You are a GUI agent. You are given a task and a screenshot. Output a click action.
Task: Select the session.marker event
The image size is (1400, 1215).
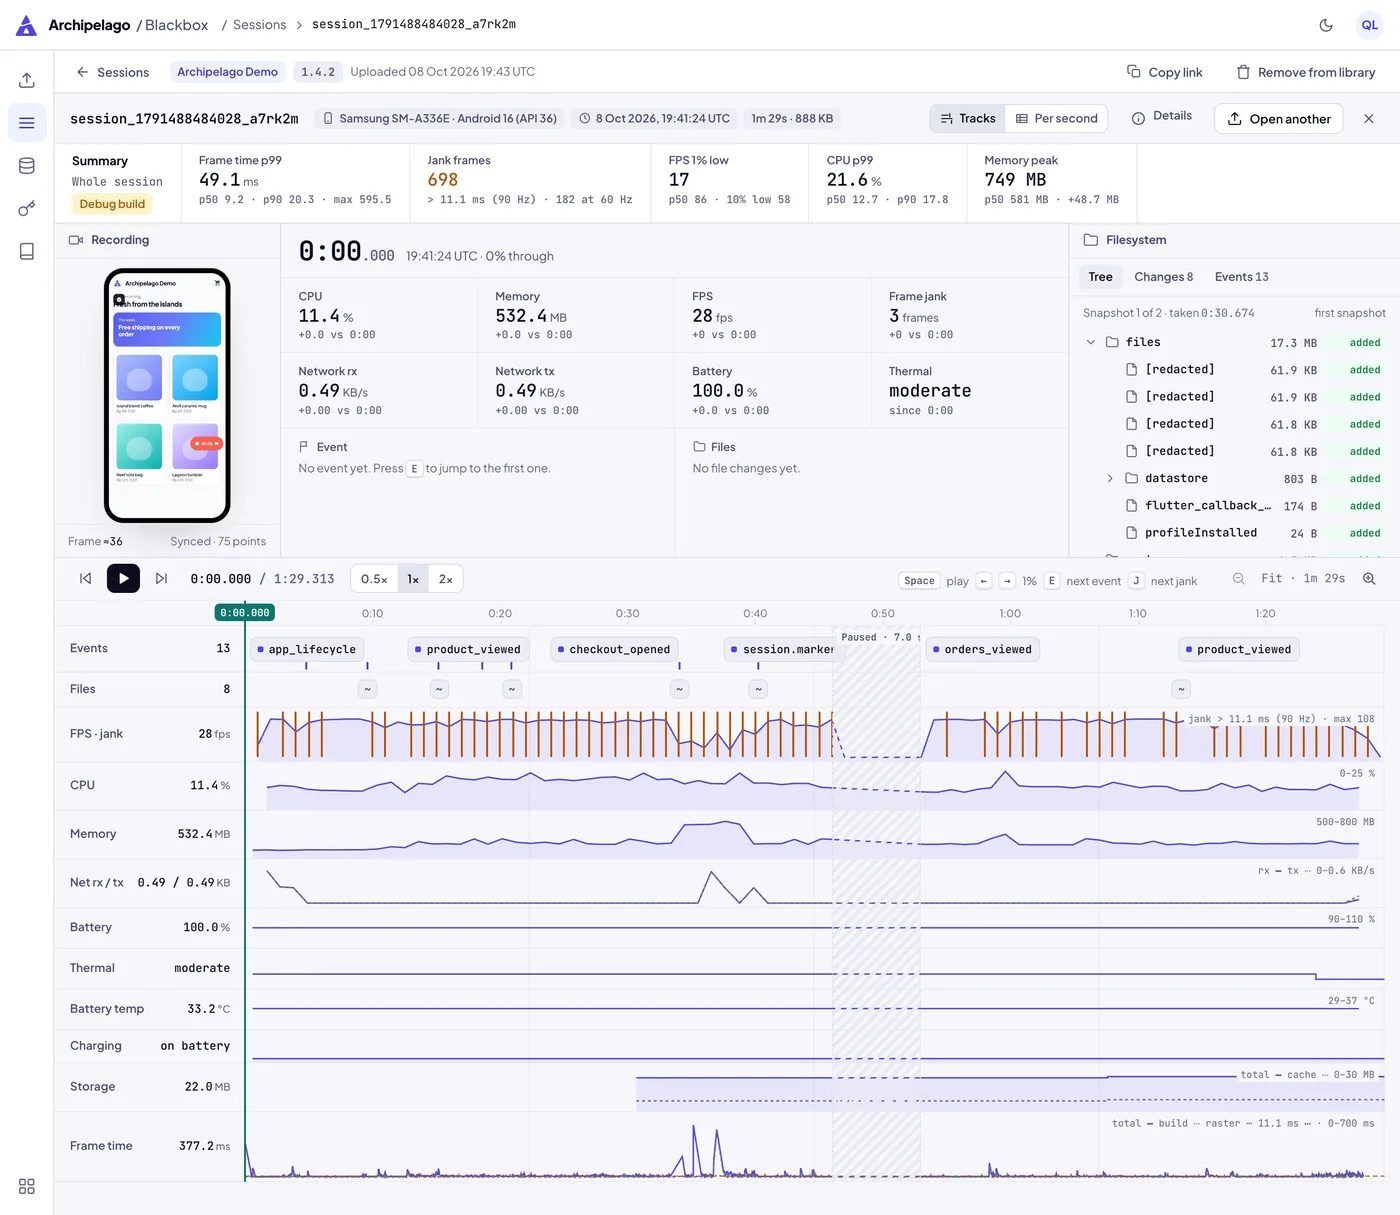782,650
